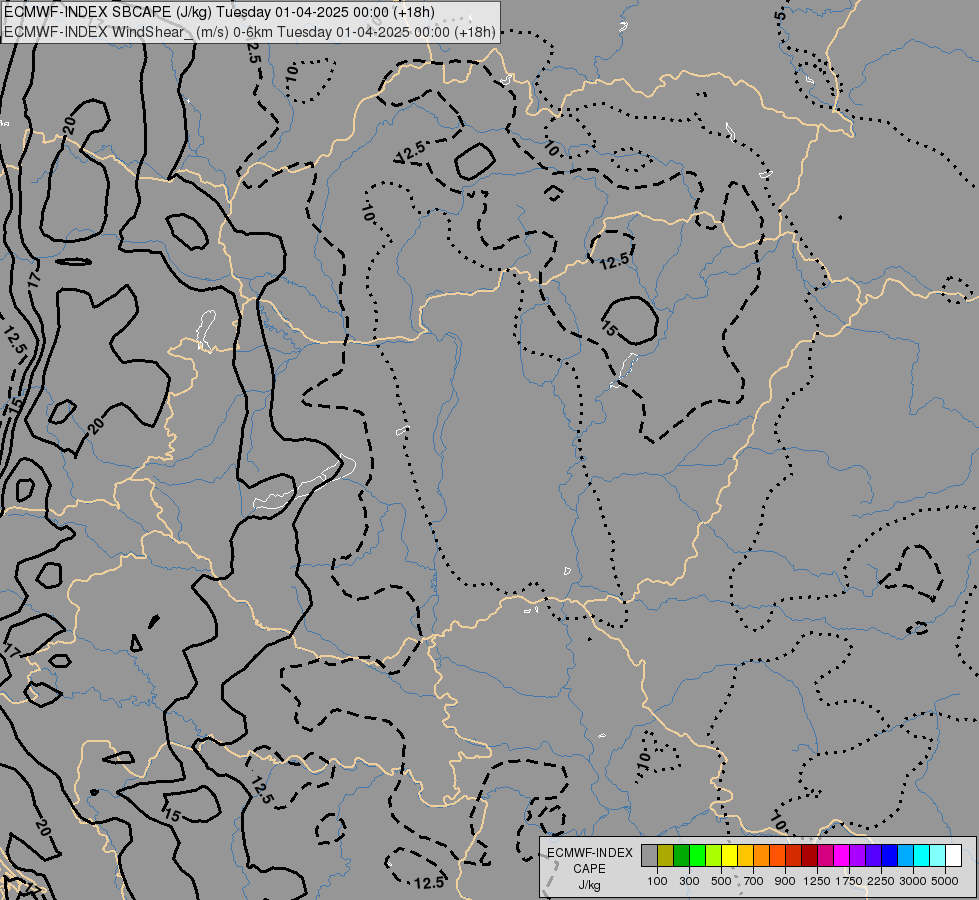The image size is (979, 900).
Task: Click the 100 label in legend
Action: click(657, 881)
